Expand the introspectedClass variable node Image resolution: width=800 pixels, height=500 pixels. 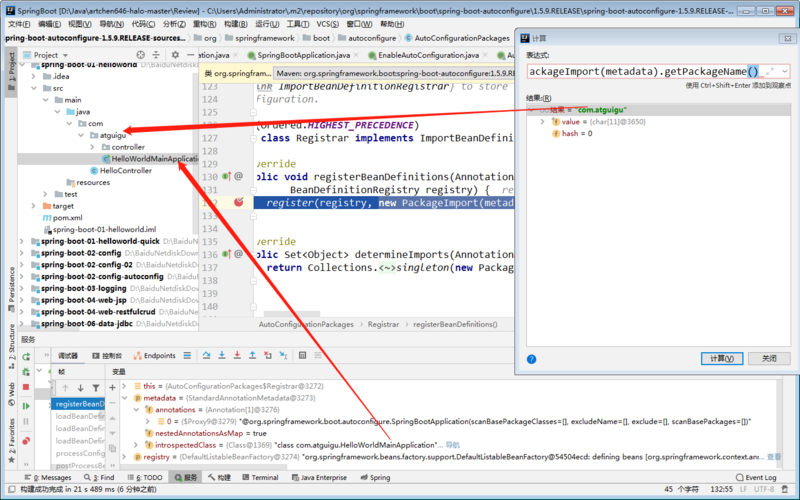pos(136,445)
